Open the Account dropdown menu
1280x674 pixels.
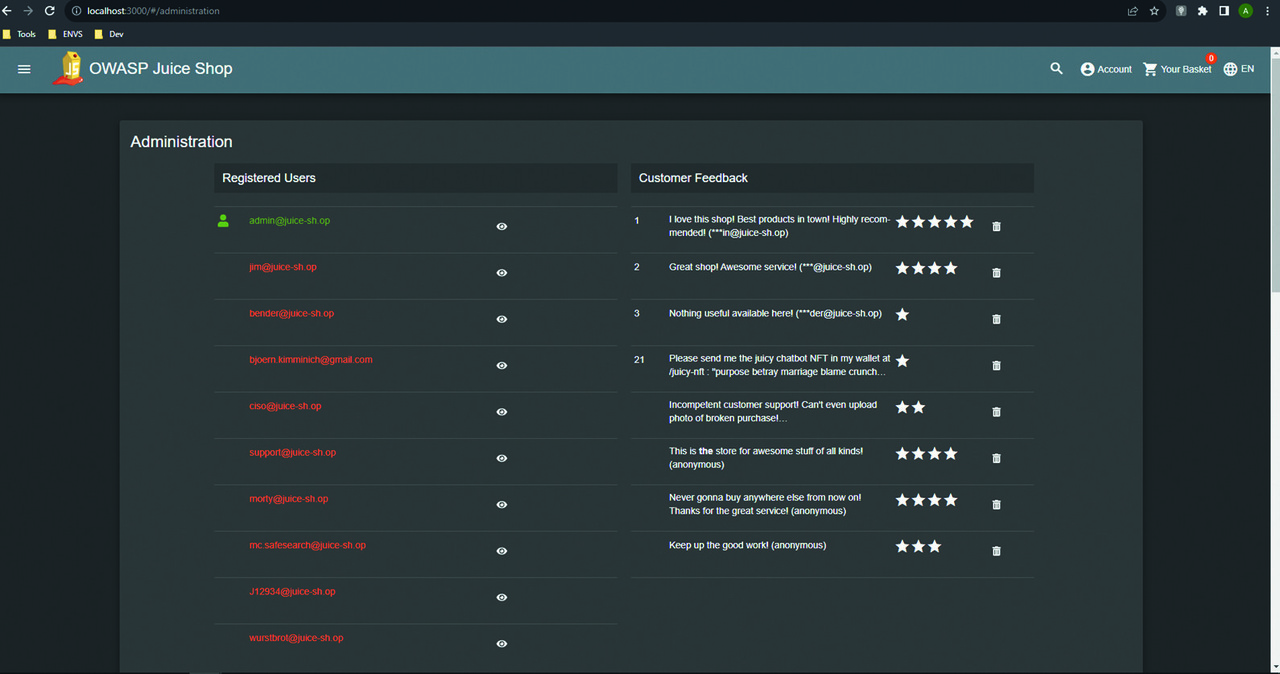click(1106, 69)
